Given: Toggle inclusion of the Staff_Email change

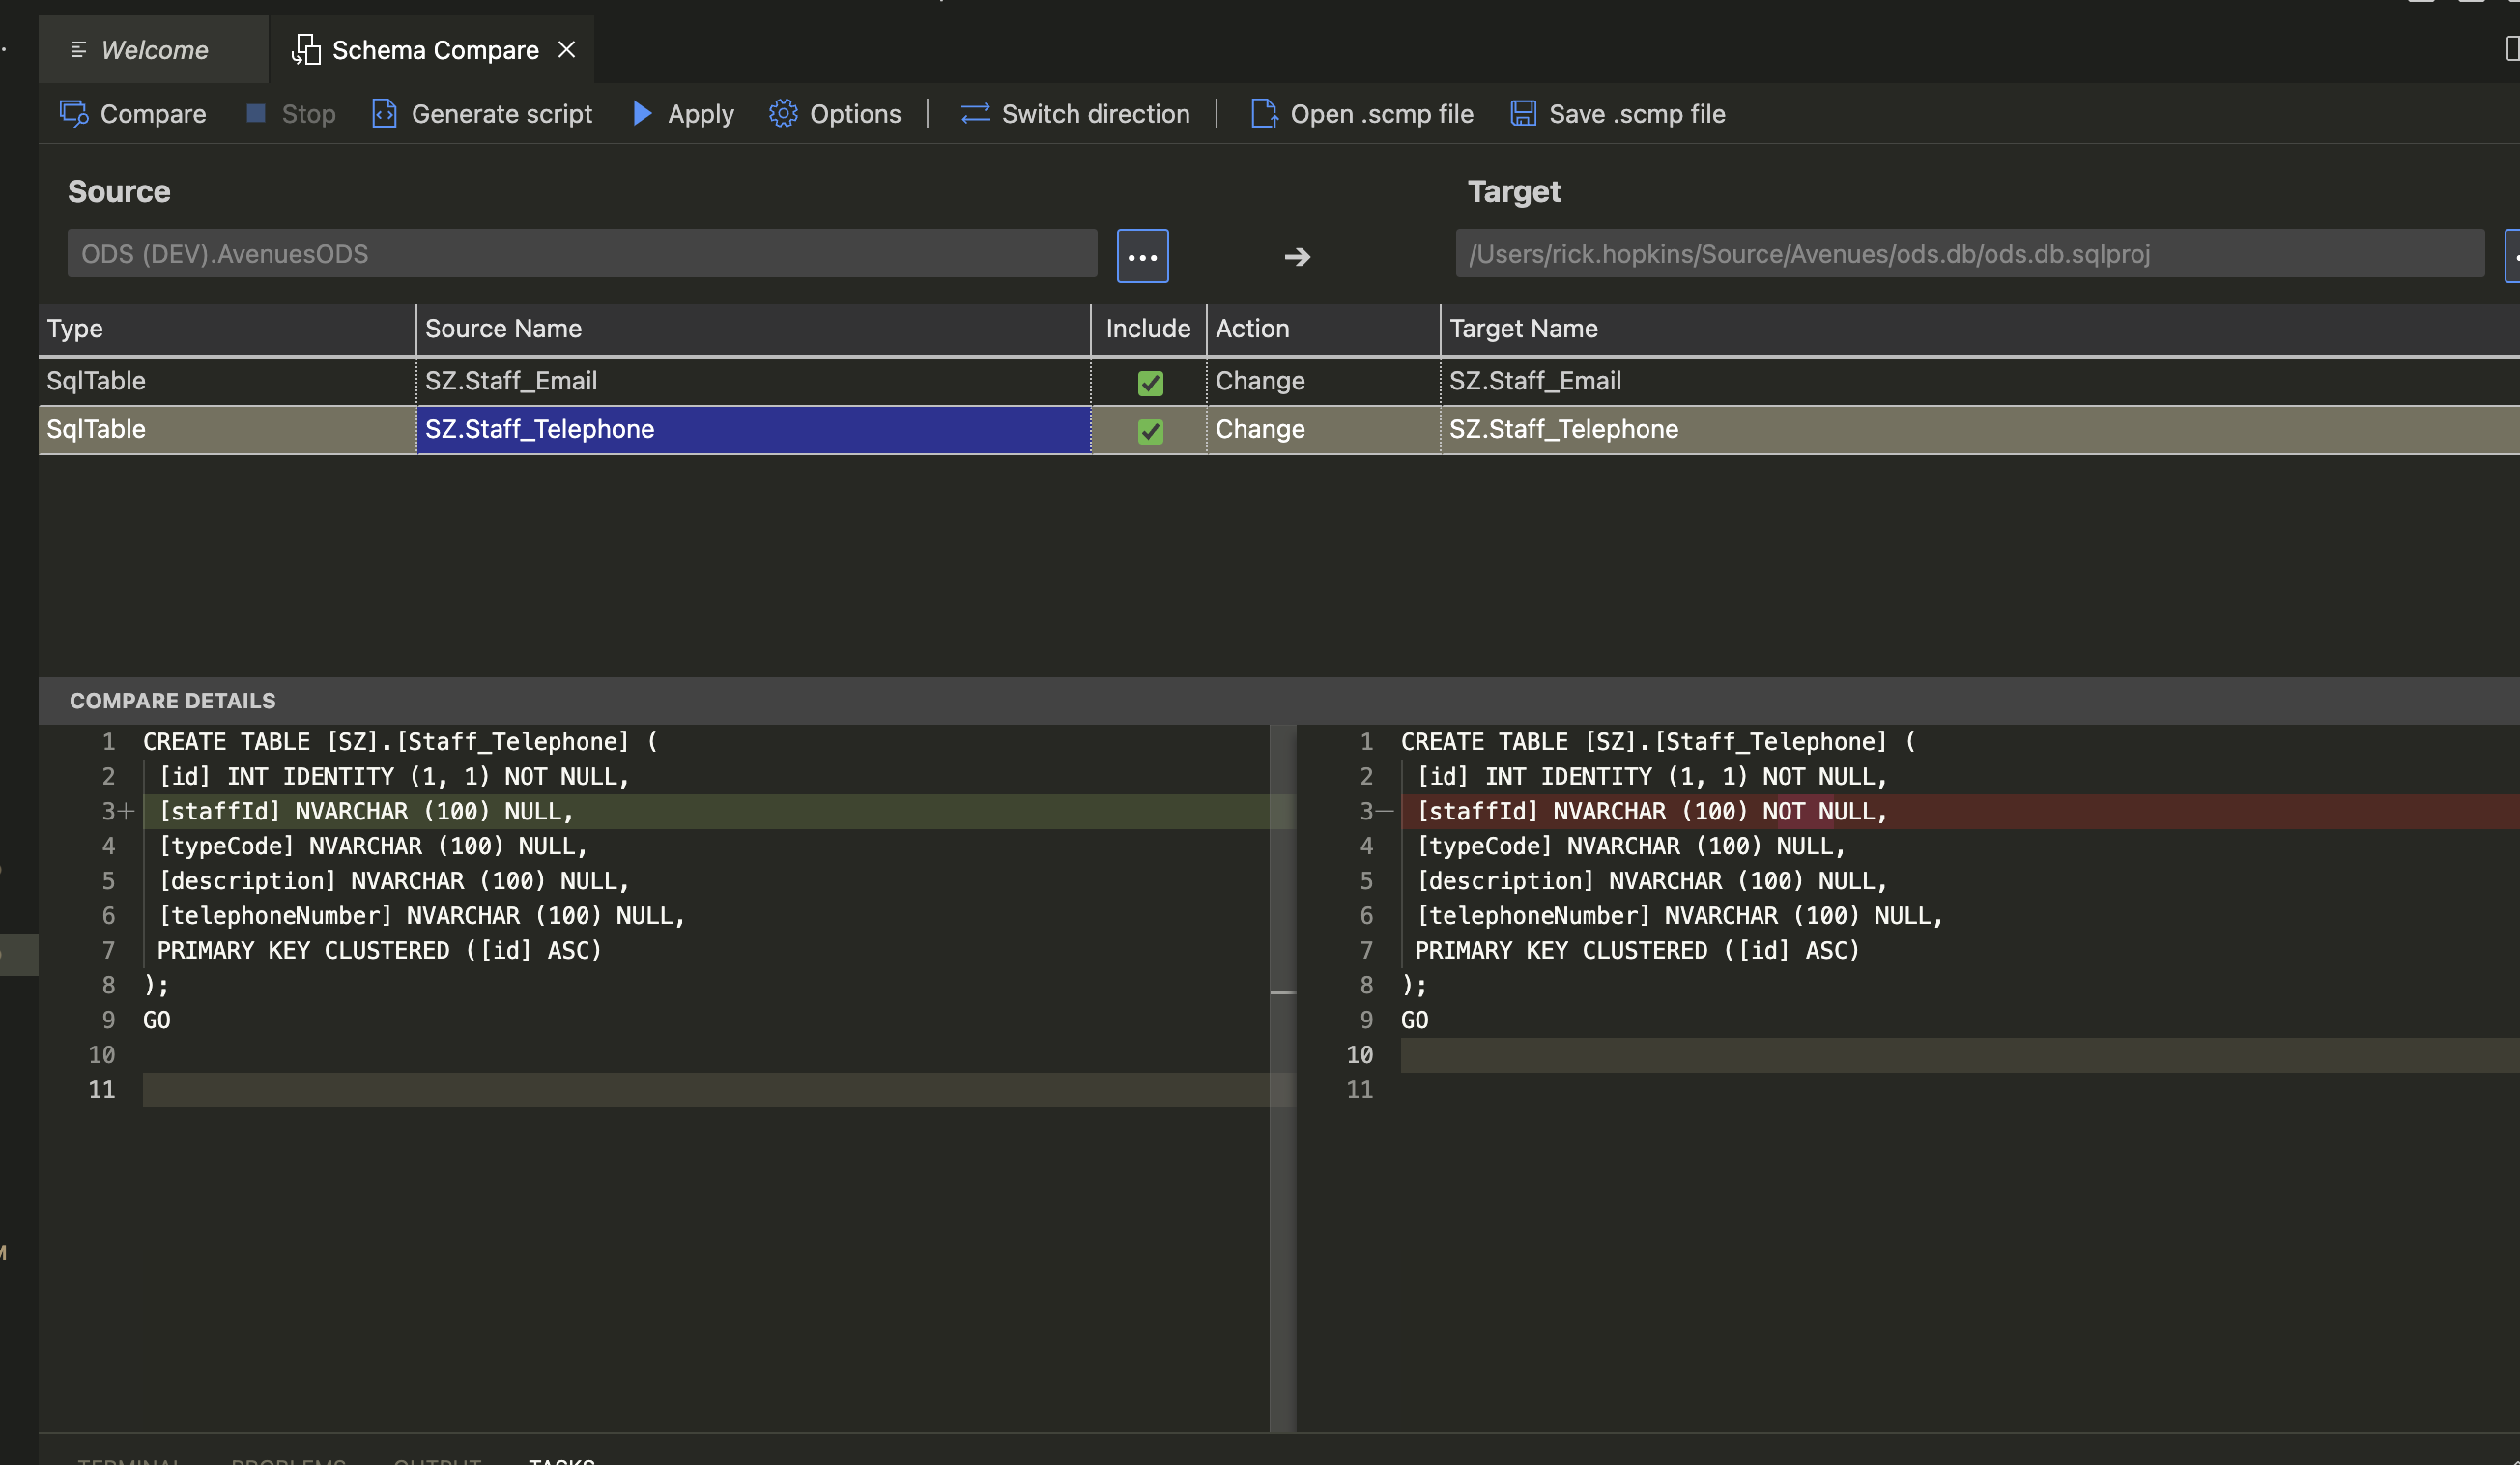Looking at the screenshot, I should pyautogui.click(x=1150, y=382).
